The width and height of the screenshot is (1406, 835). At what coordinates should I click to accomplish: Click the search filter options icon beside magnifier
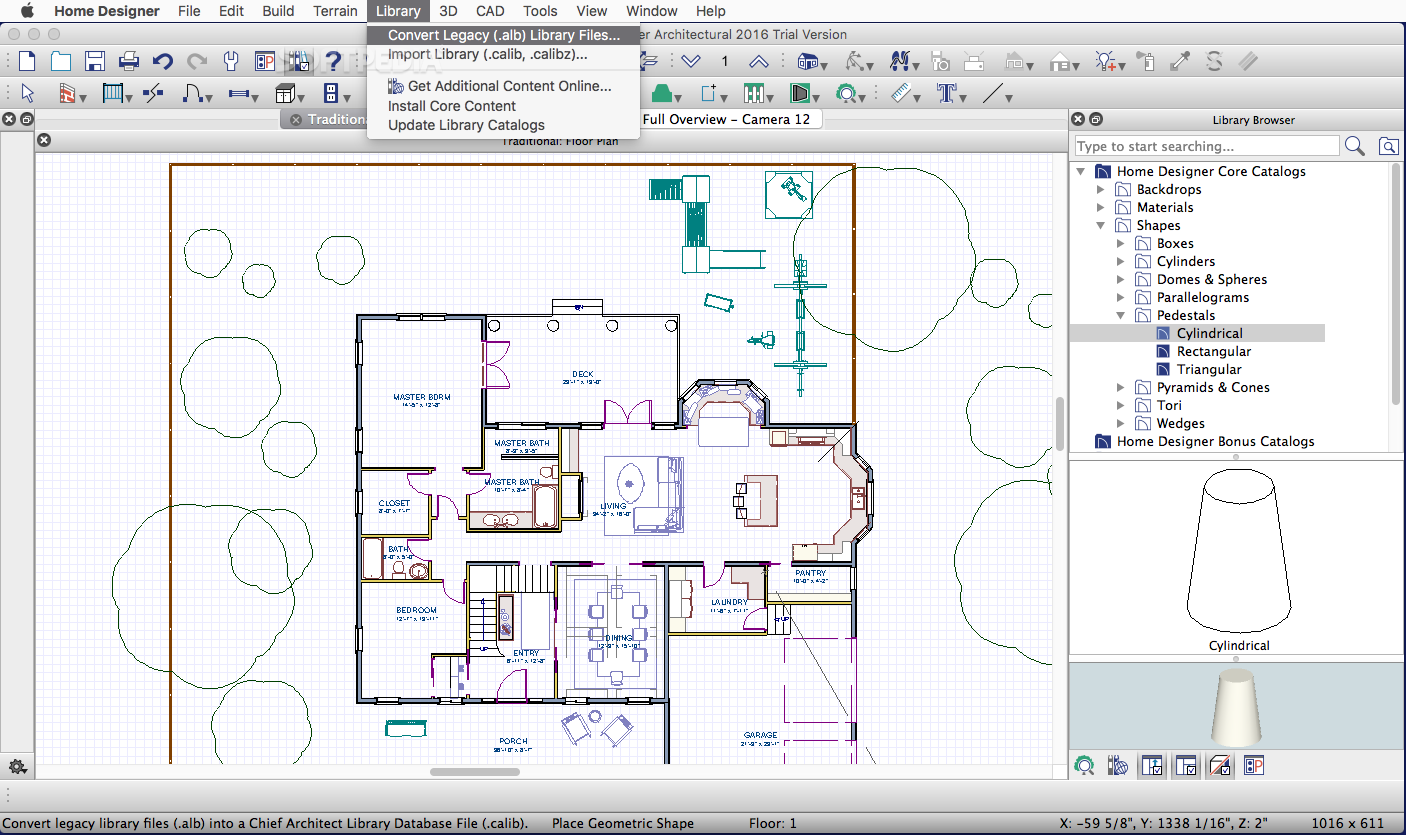pos(1389,146)
